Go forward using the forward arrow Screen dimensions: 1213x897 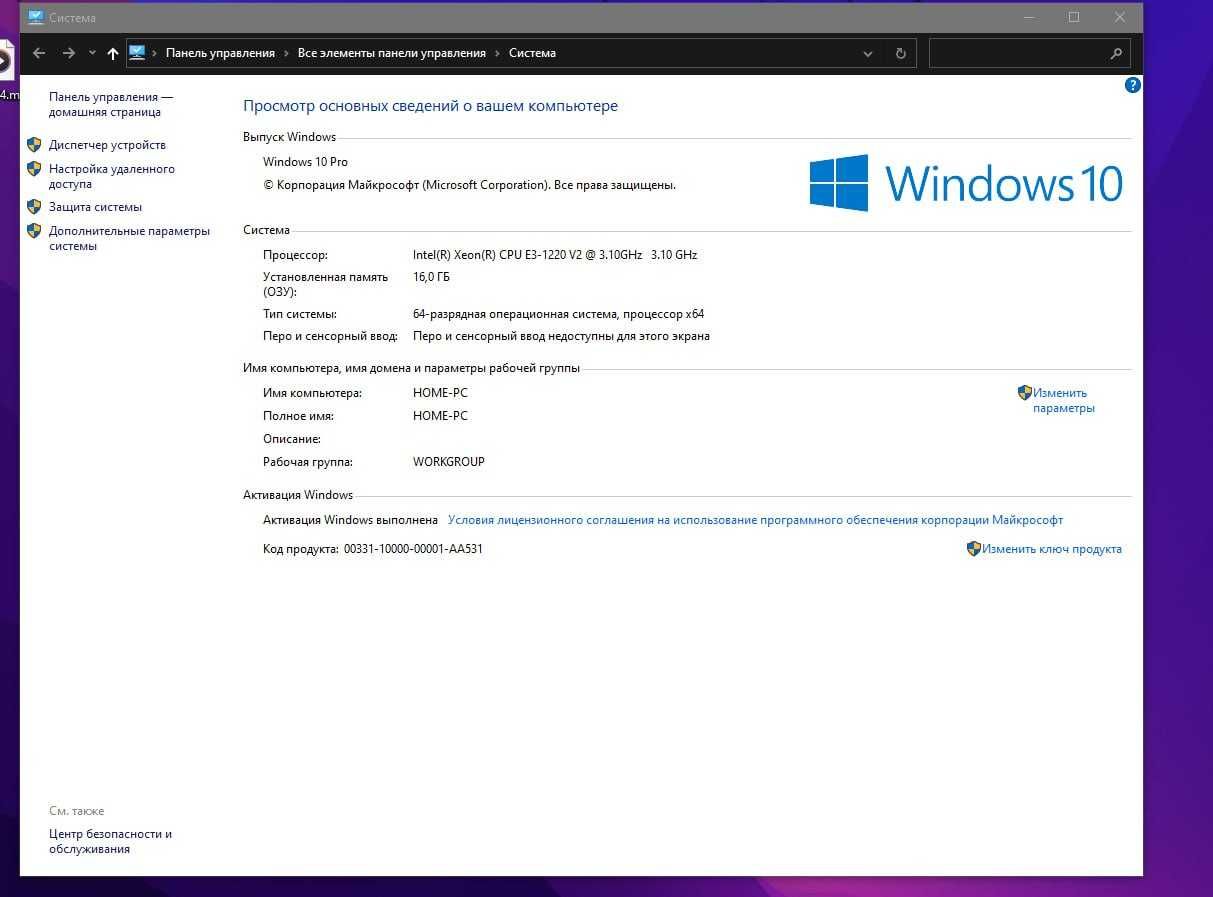pos(68,53)
